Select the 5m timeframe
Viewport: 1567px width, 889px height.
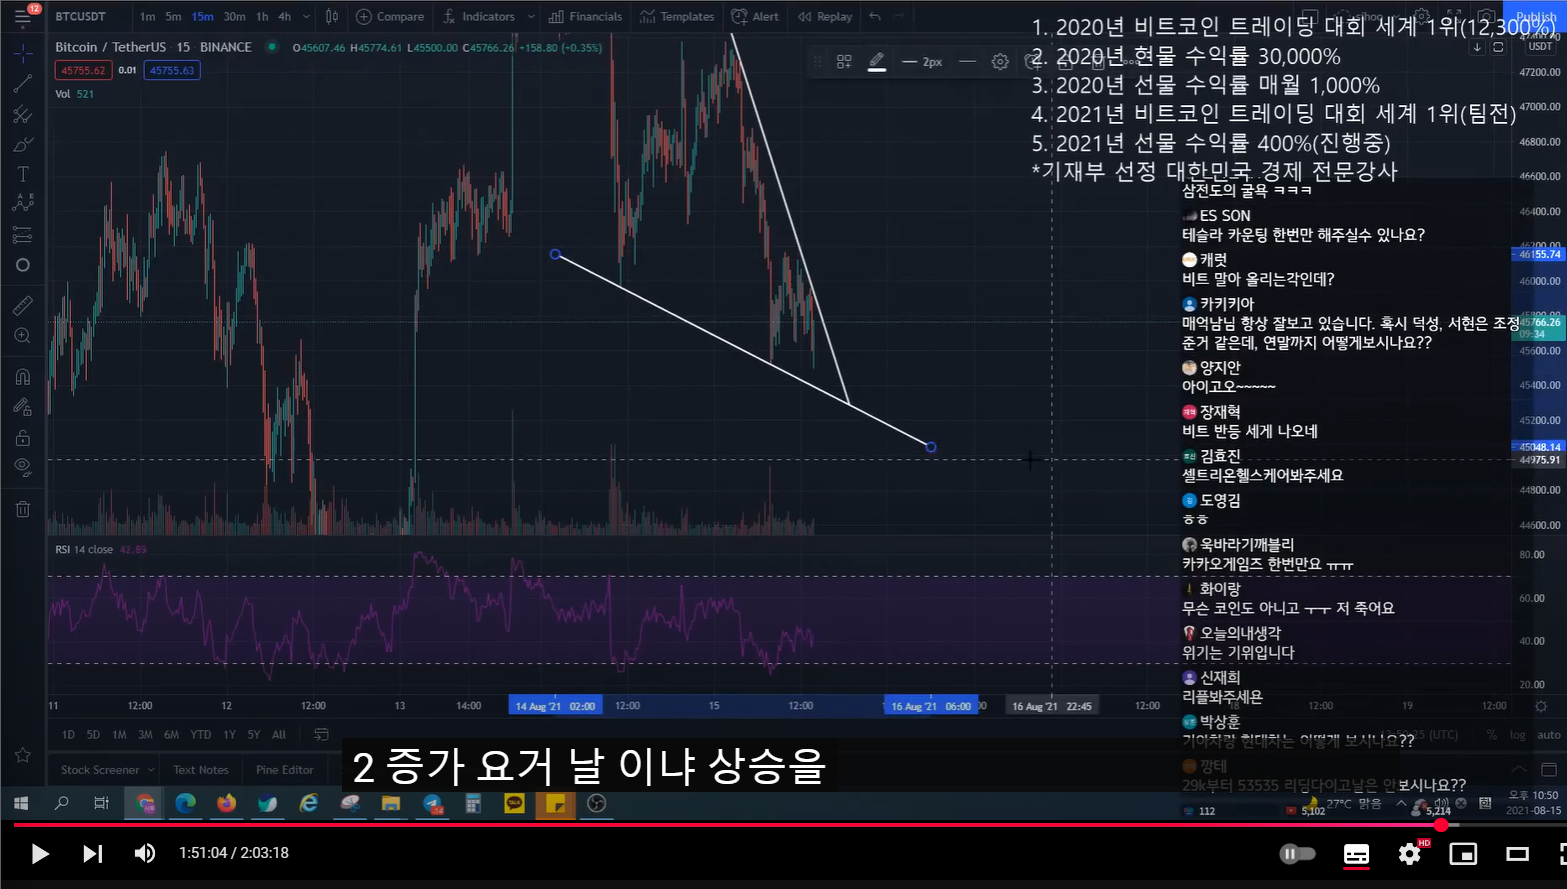pos(173,16)
